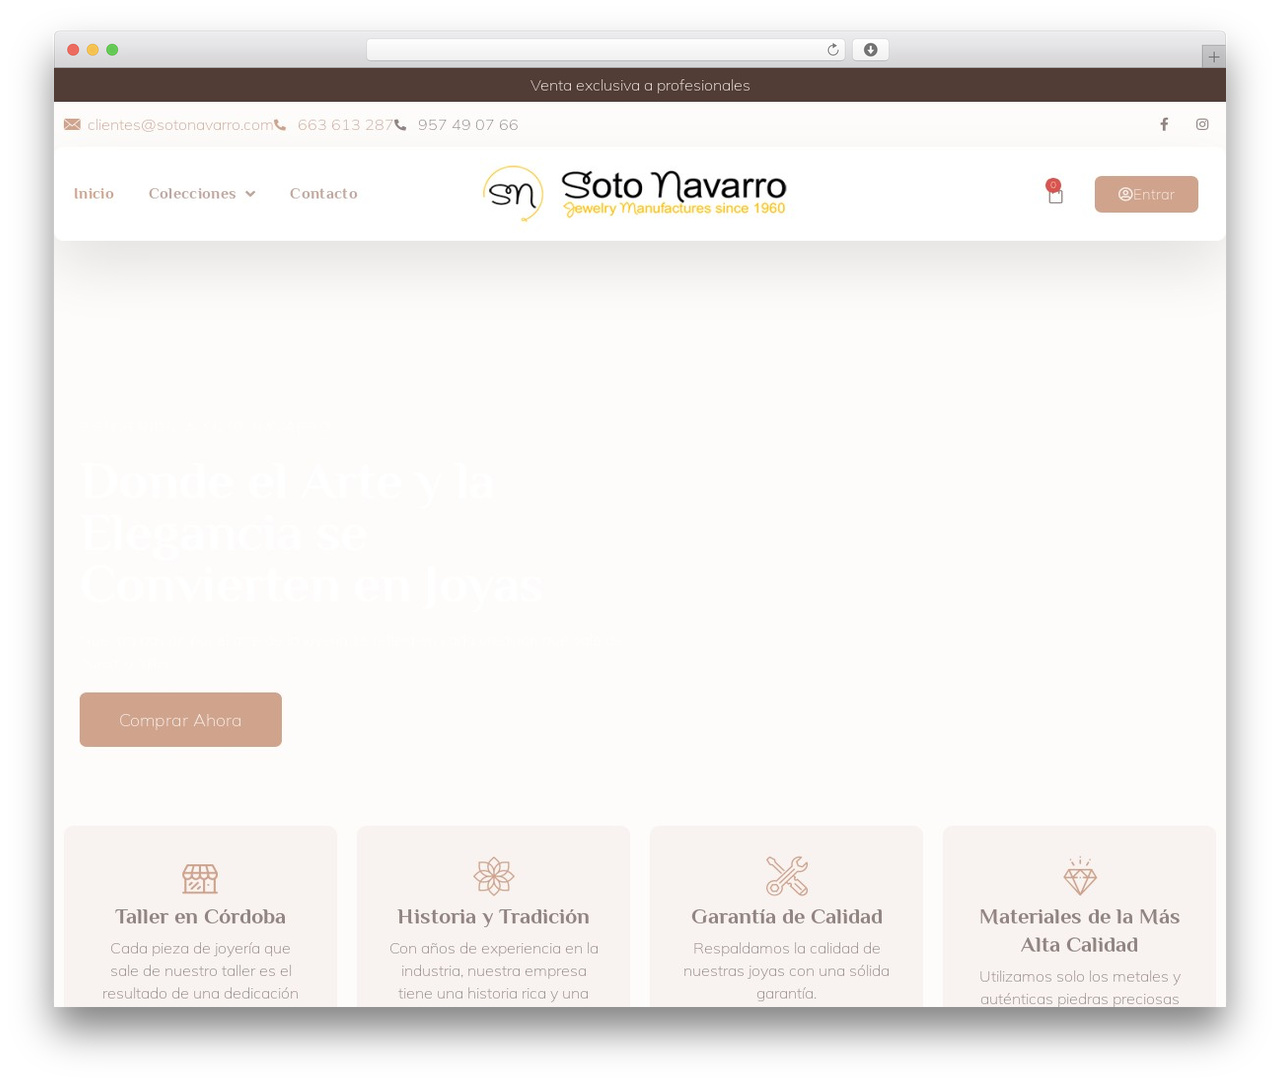Open a new browser tab with the plus button
The image size is (1280, 1084).
click(x=1213, y=57)
